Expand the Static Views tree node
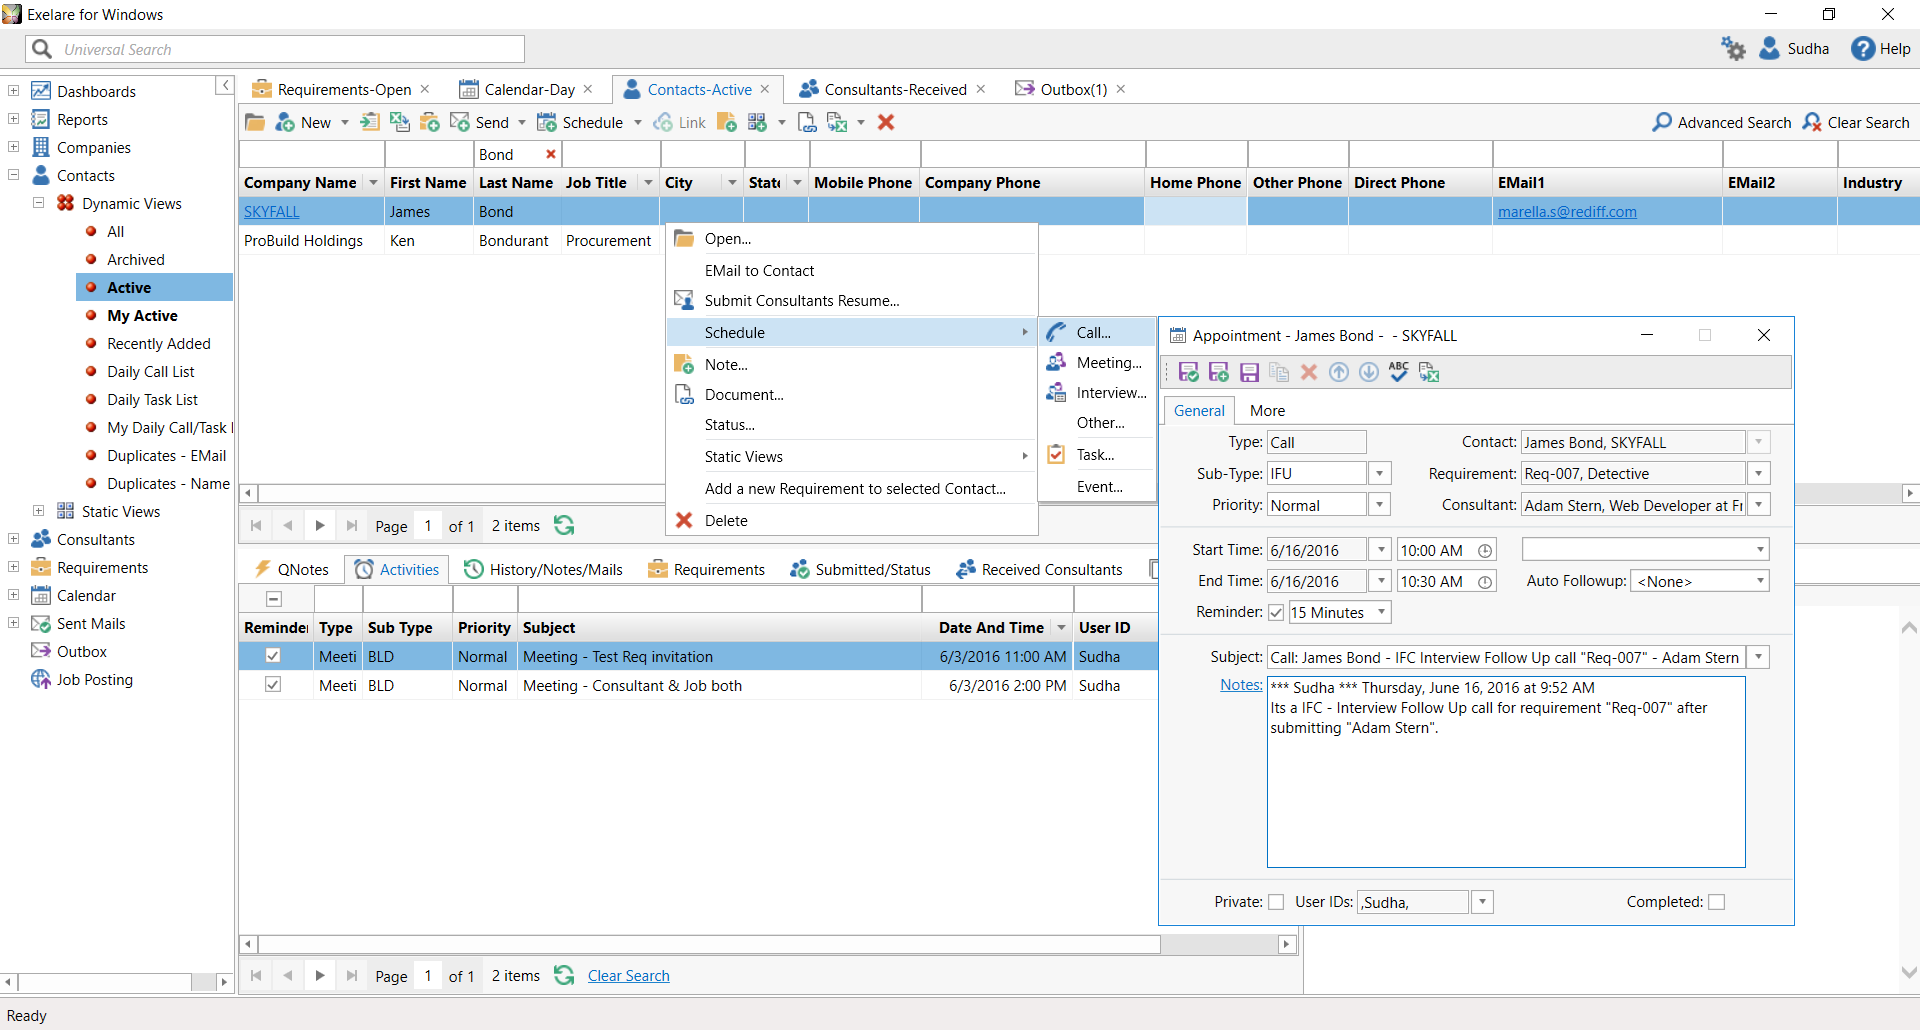The height and width of the screenshot is (1030, 1925). (39, 511)
